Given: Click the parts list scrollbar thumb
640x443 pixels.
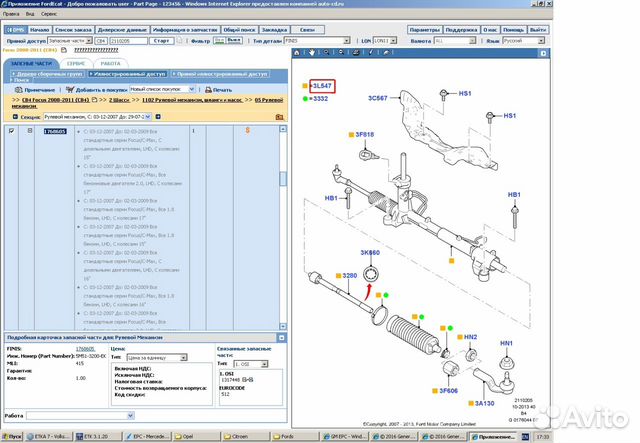Looking at the screenshot, I should [x=283, y=178].
